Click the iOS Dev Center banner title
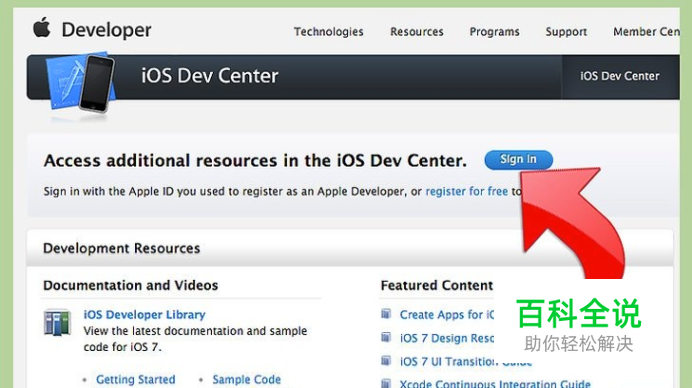Viewport: 692px width, 388px height. tap(210, 76)
